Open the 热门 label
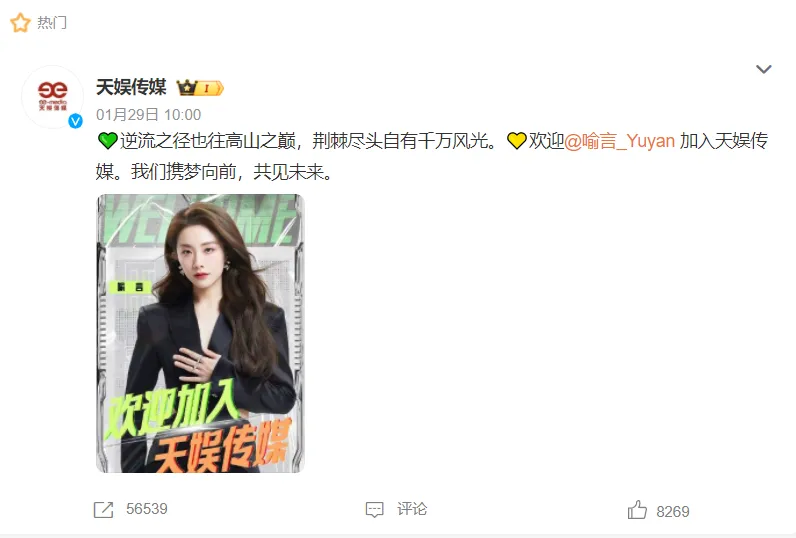This screenshot has height=538, width=796. pyautogui.click(x=52, y=23)
